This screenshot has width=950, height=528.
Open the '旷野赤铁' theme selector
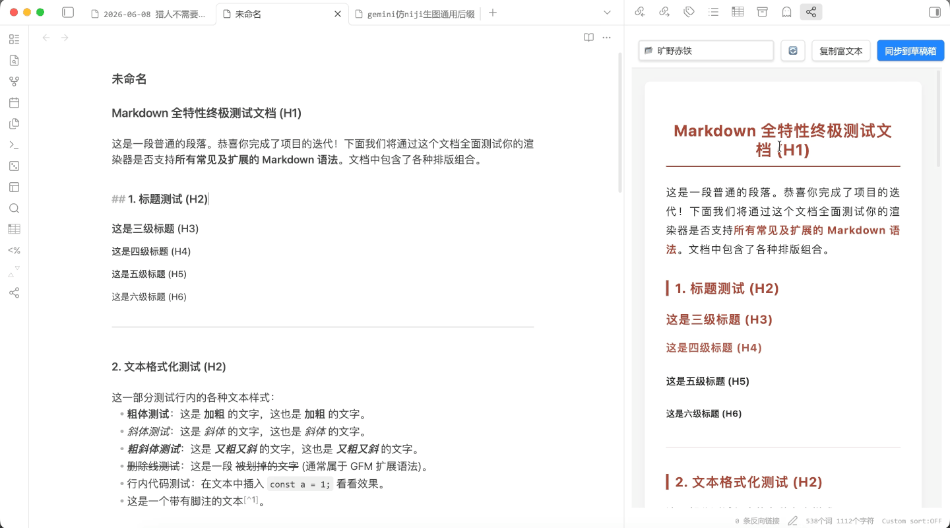point(706,51)
